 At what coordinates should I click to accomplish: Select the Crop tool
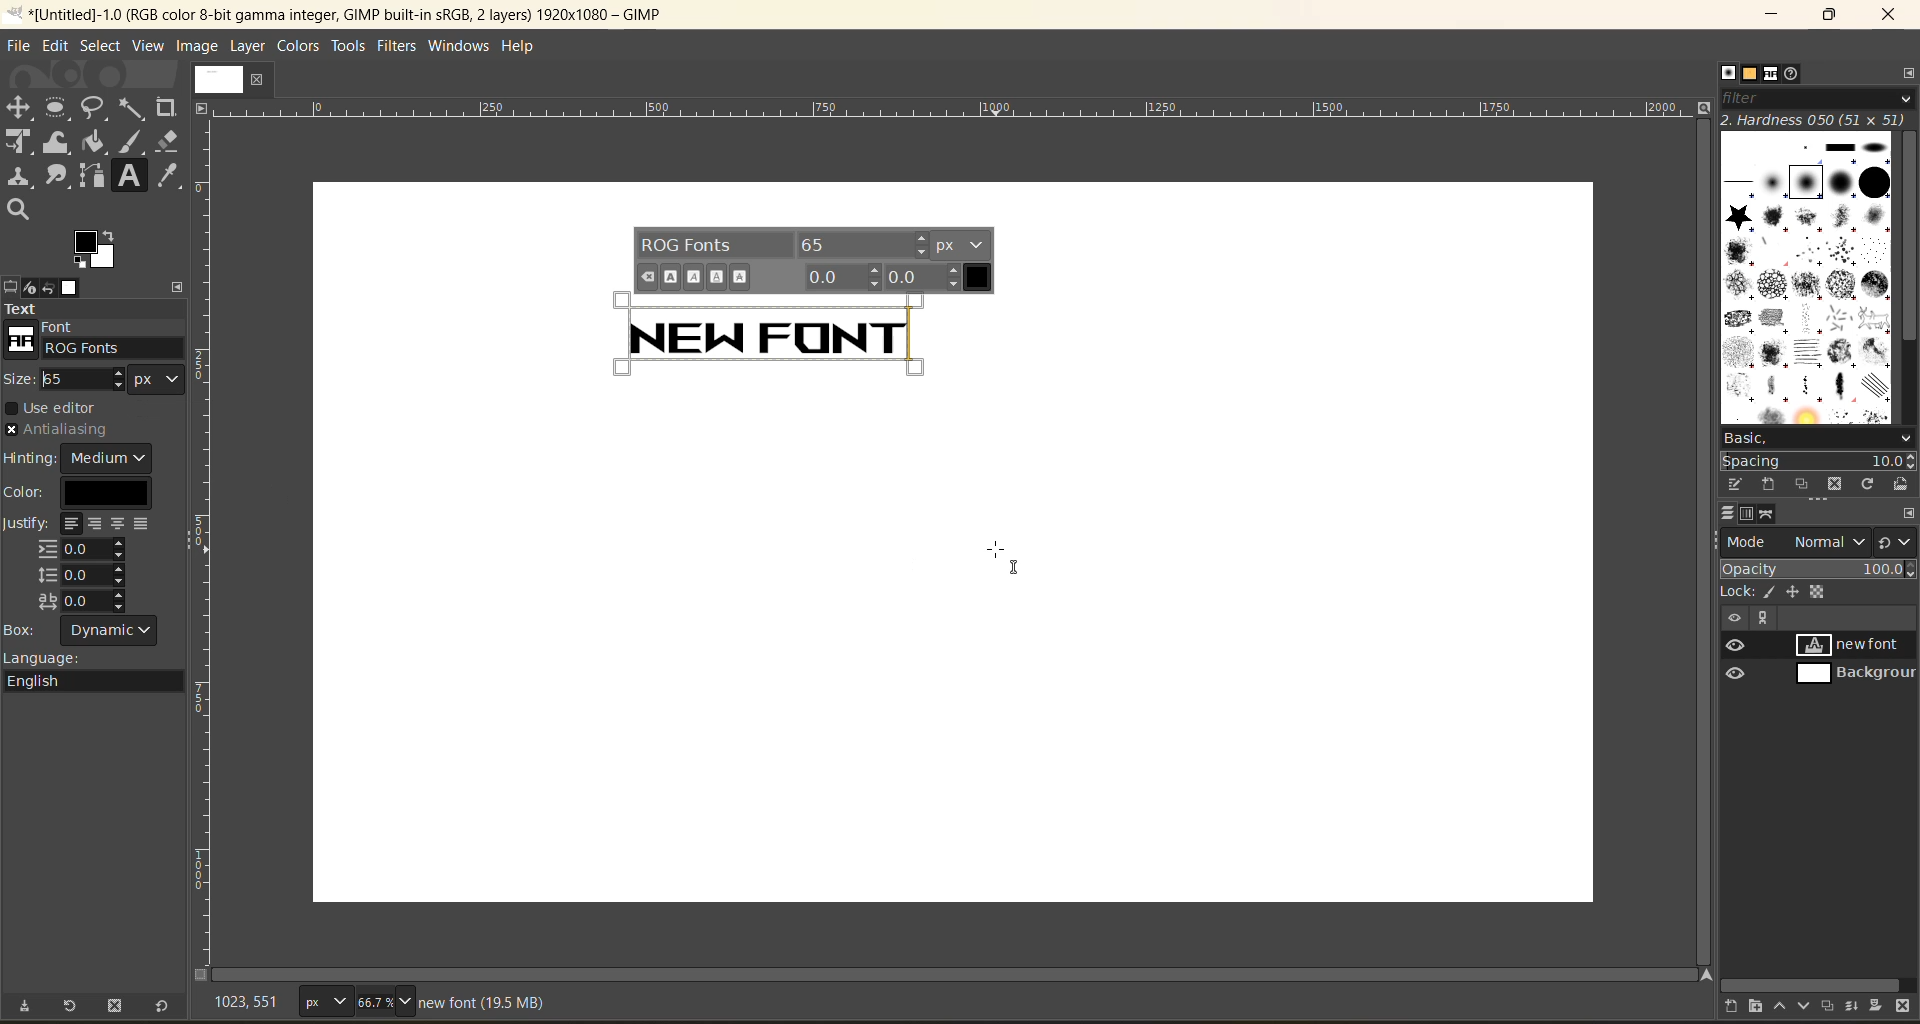point(167,108)
